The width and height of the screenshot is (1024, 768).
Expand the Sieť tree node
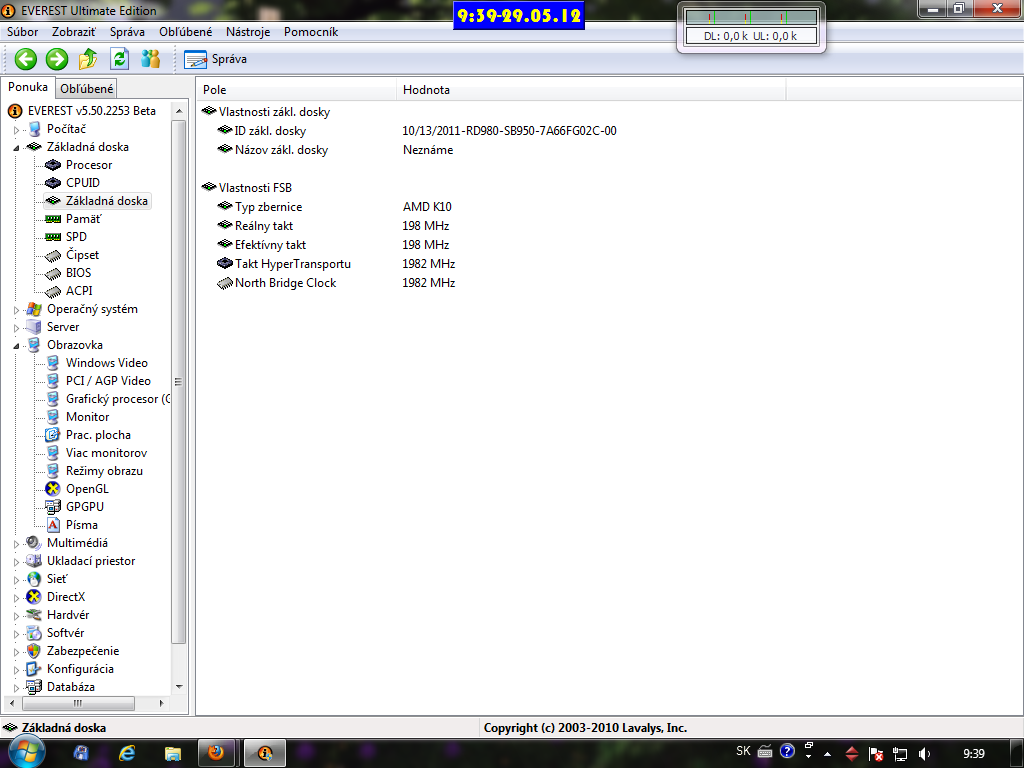coord(16,579)
